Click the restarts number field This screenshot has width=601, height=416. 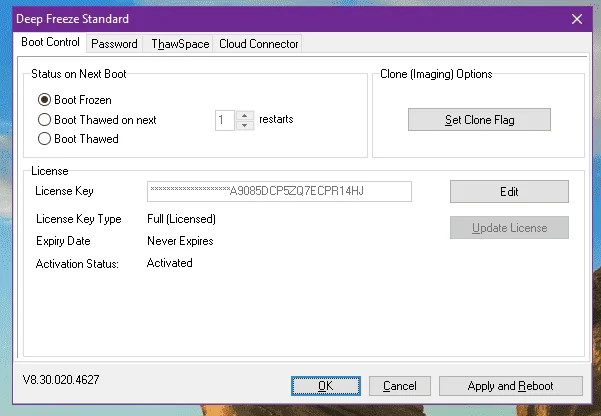click(225, 120)
